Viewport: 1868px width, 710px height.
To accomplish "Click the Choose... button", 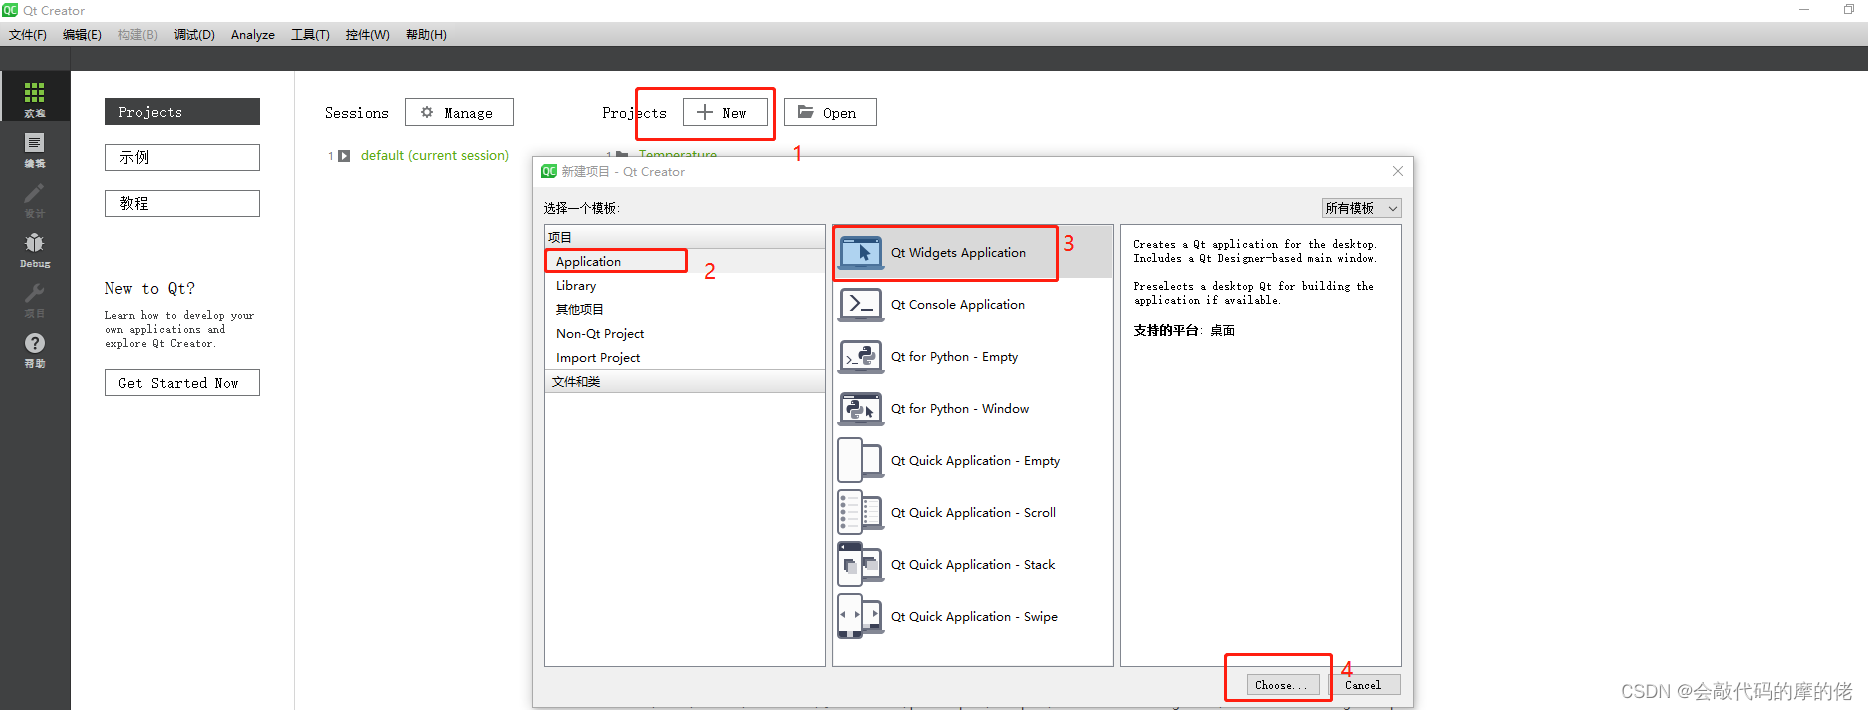I will point(1282,685).
